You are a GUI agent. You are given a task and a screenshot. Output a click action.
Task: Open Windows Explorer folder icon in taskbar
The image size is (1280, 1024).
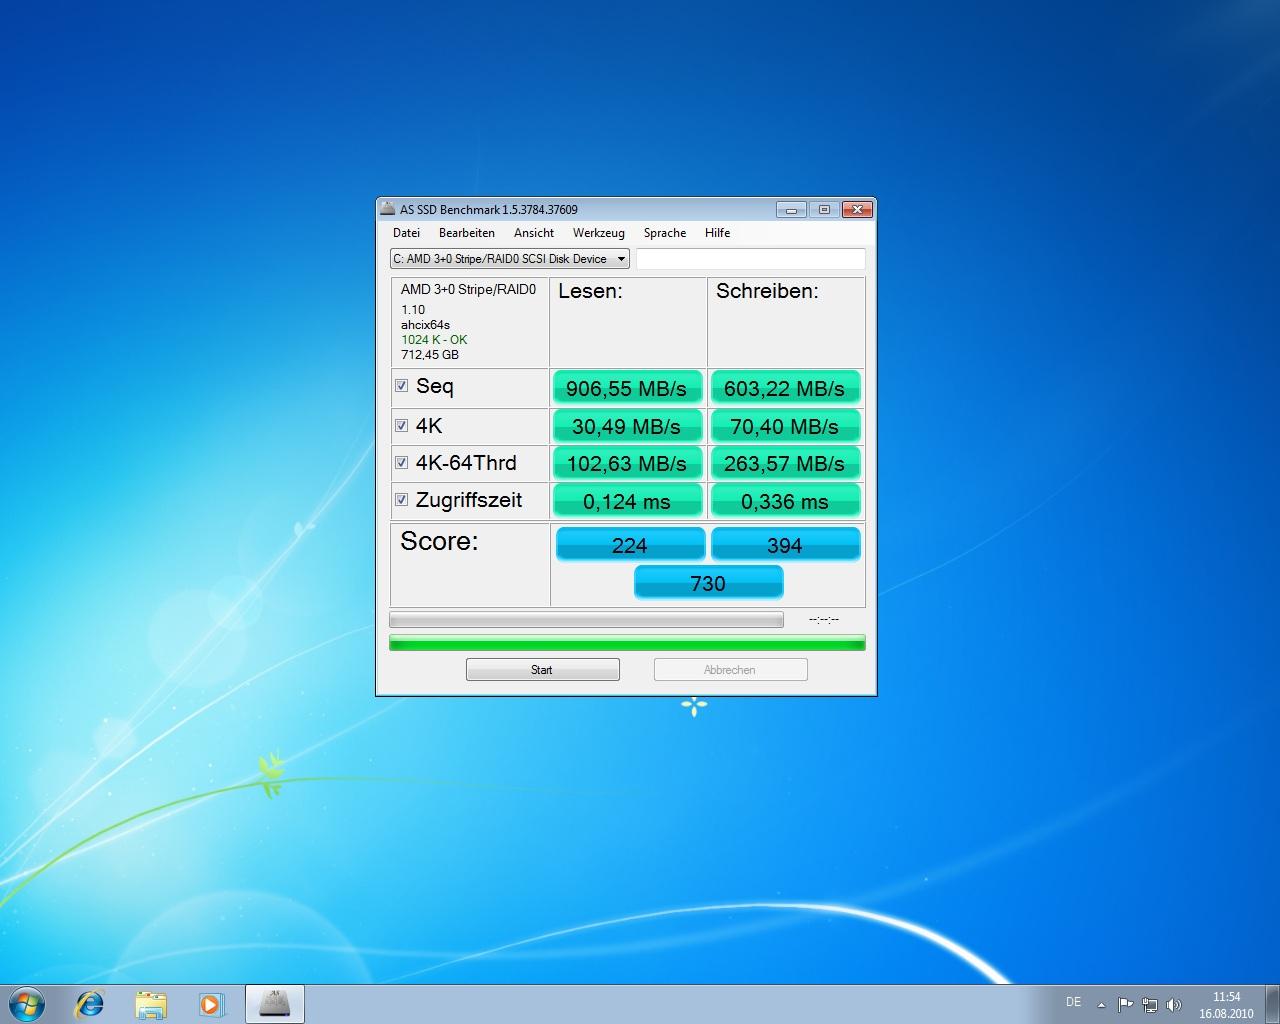(151, 1004)
